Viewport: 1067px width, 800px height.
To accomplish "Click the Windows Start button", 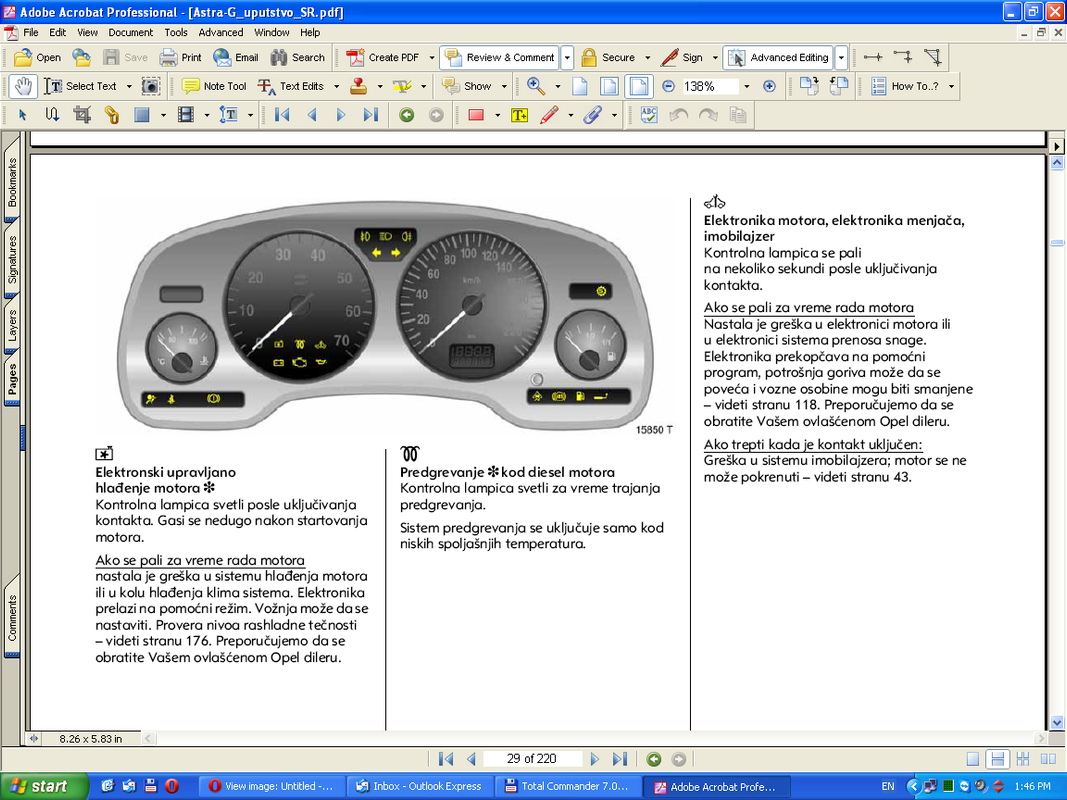I will click(x=45, y=786).
